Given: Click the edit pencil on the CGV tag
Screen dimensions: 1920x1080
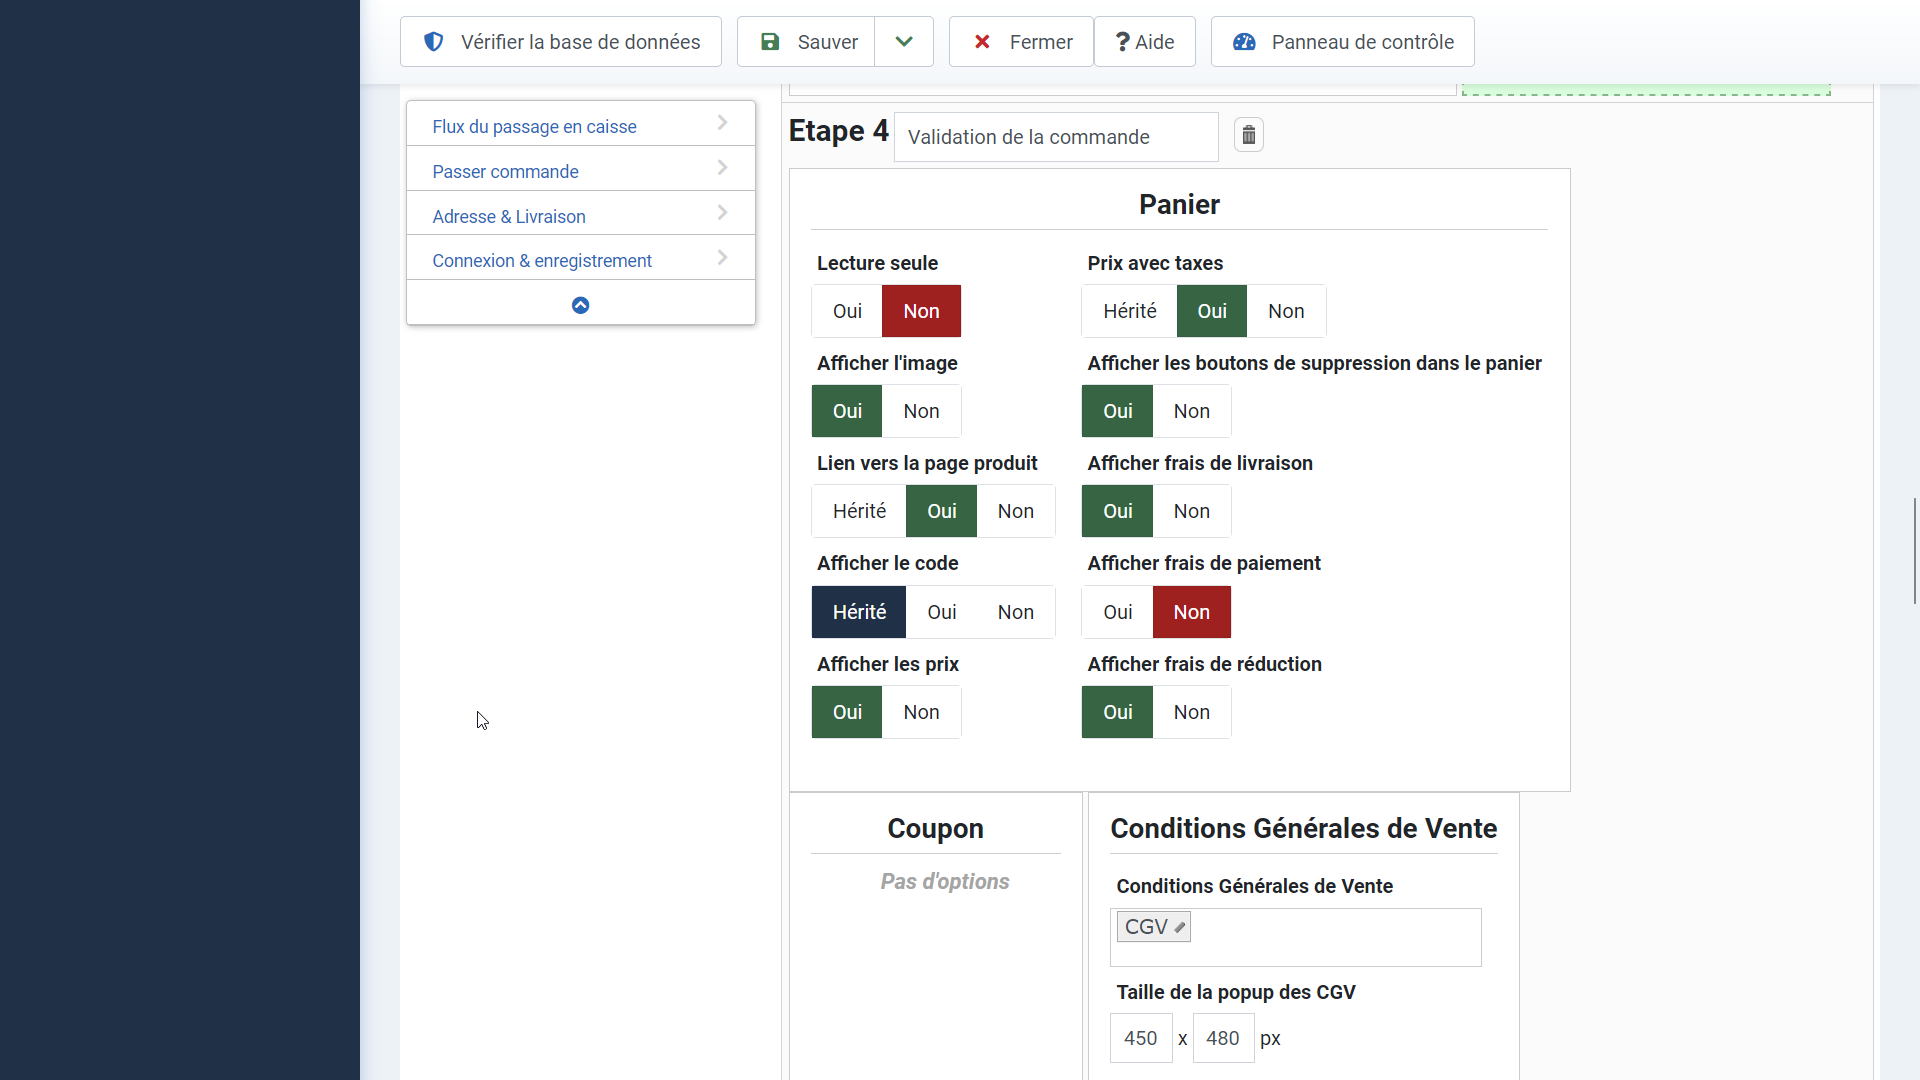Looking at the screenshot, I should coord(1180,928).
